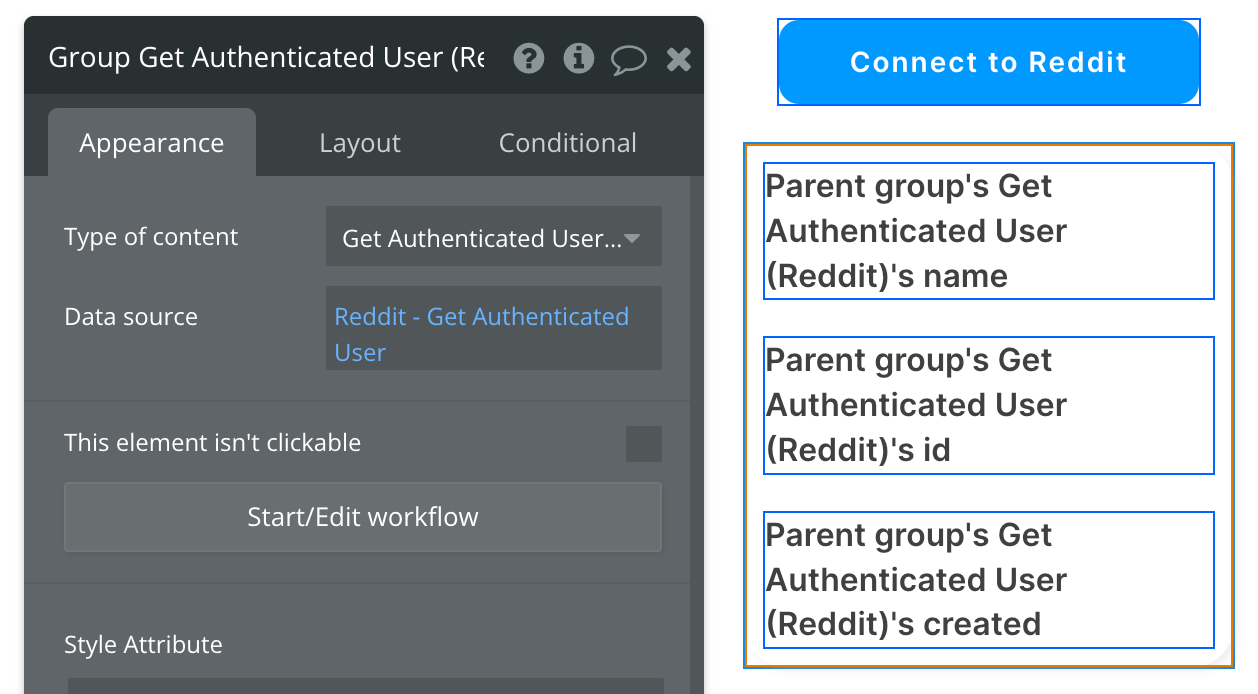Click the Type of content label

[151, 237]
